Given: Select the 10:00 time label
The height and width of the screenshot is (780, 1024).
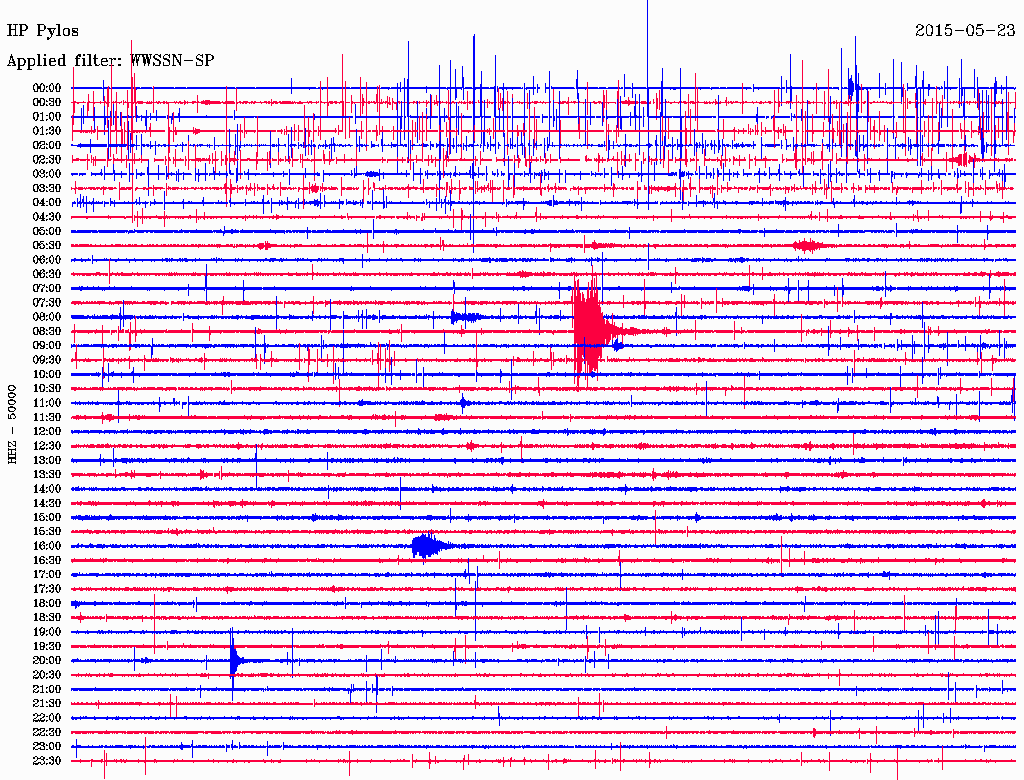Looking at the screenshot, I should click(x=47, y=375).
